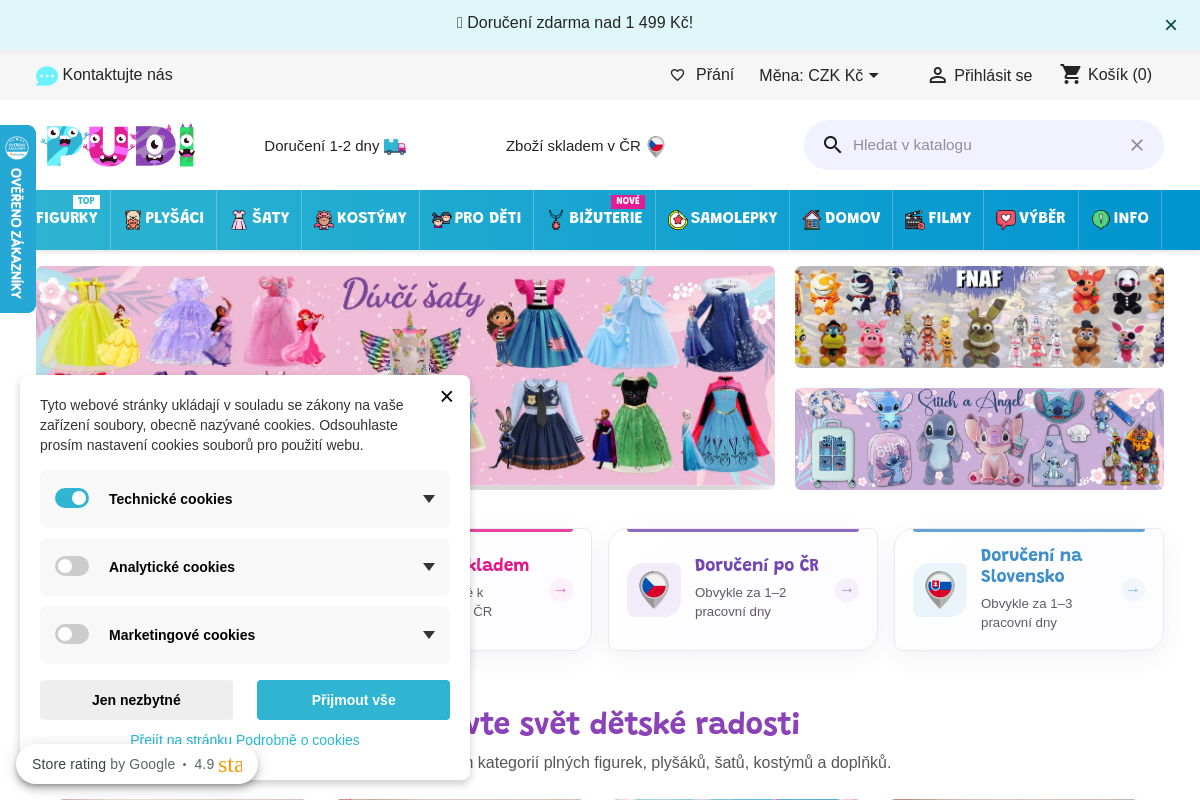
Task: Open the DOMOV menu category
Action: point(841,218)
